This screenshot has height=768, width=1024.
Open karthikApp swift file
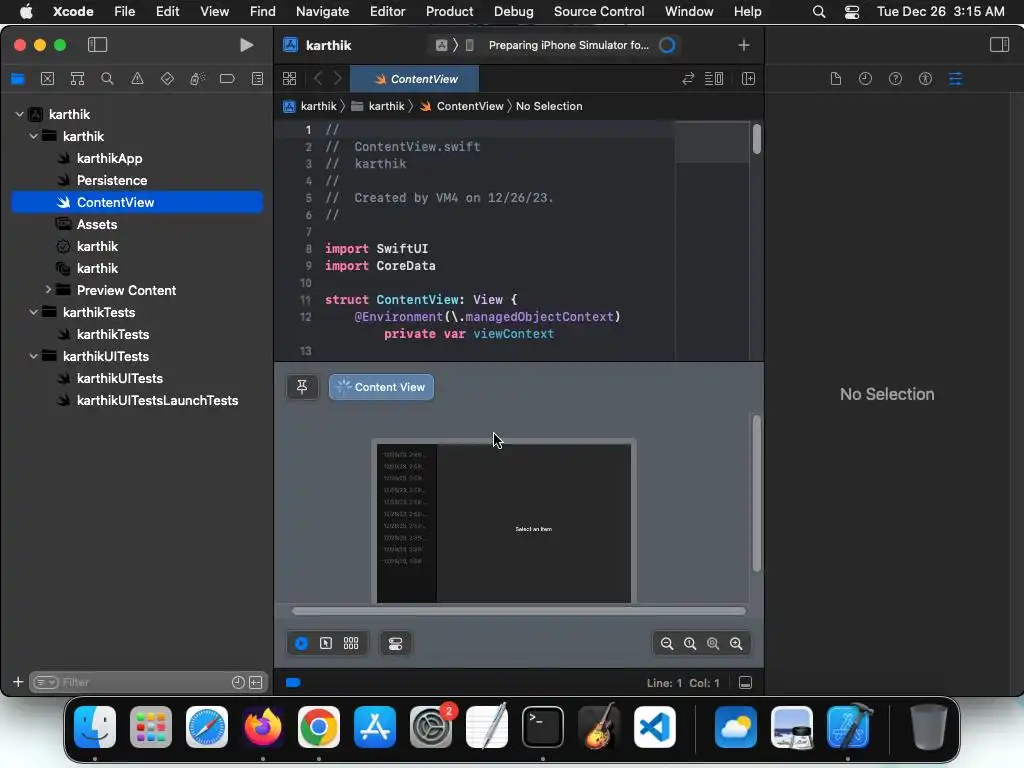click(109, 158)
